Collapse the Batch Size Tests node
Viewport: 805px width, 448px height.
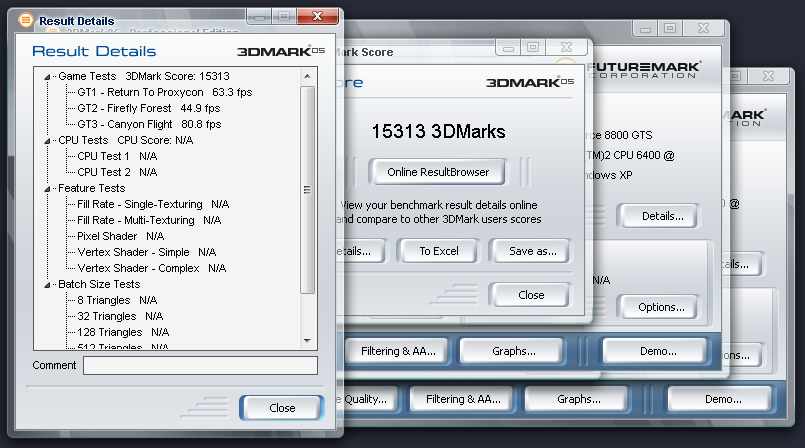(47, 285)
